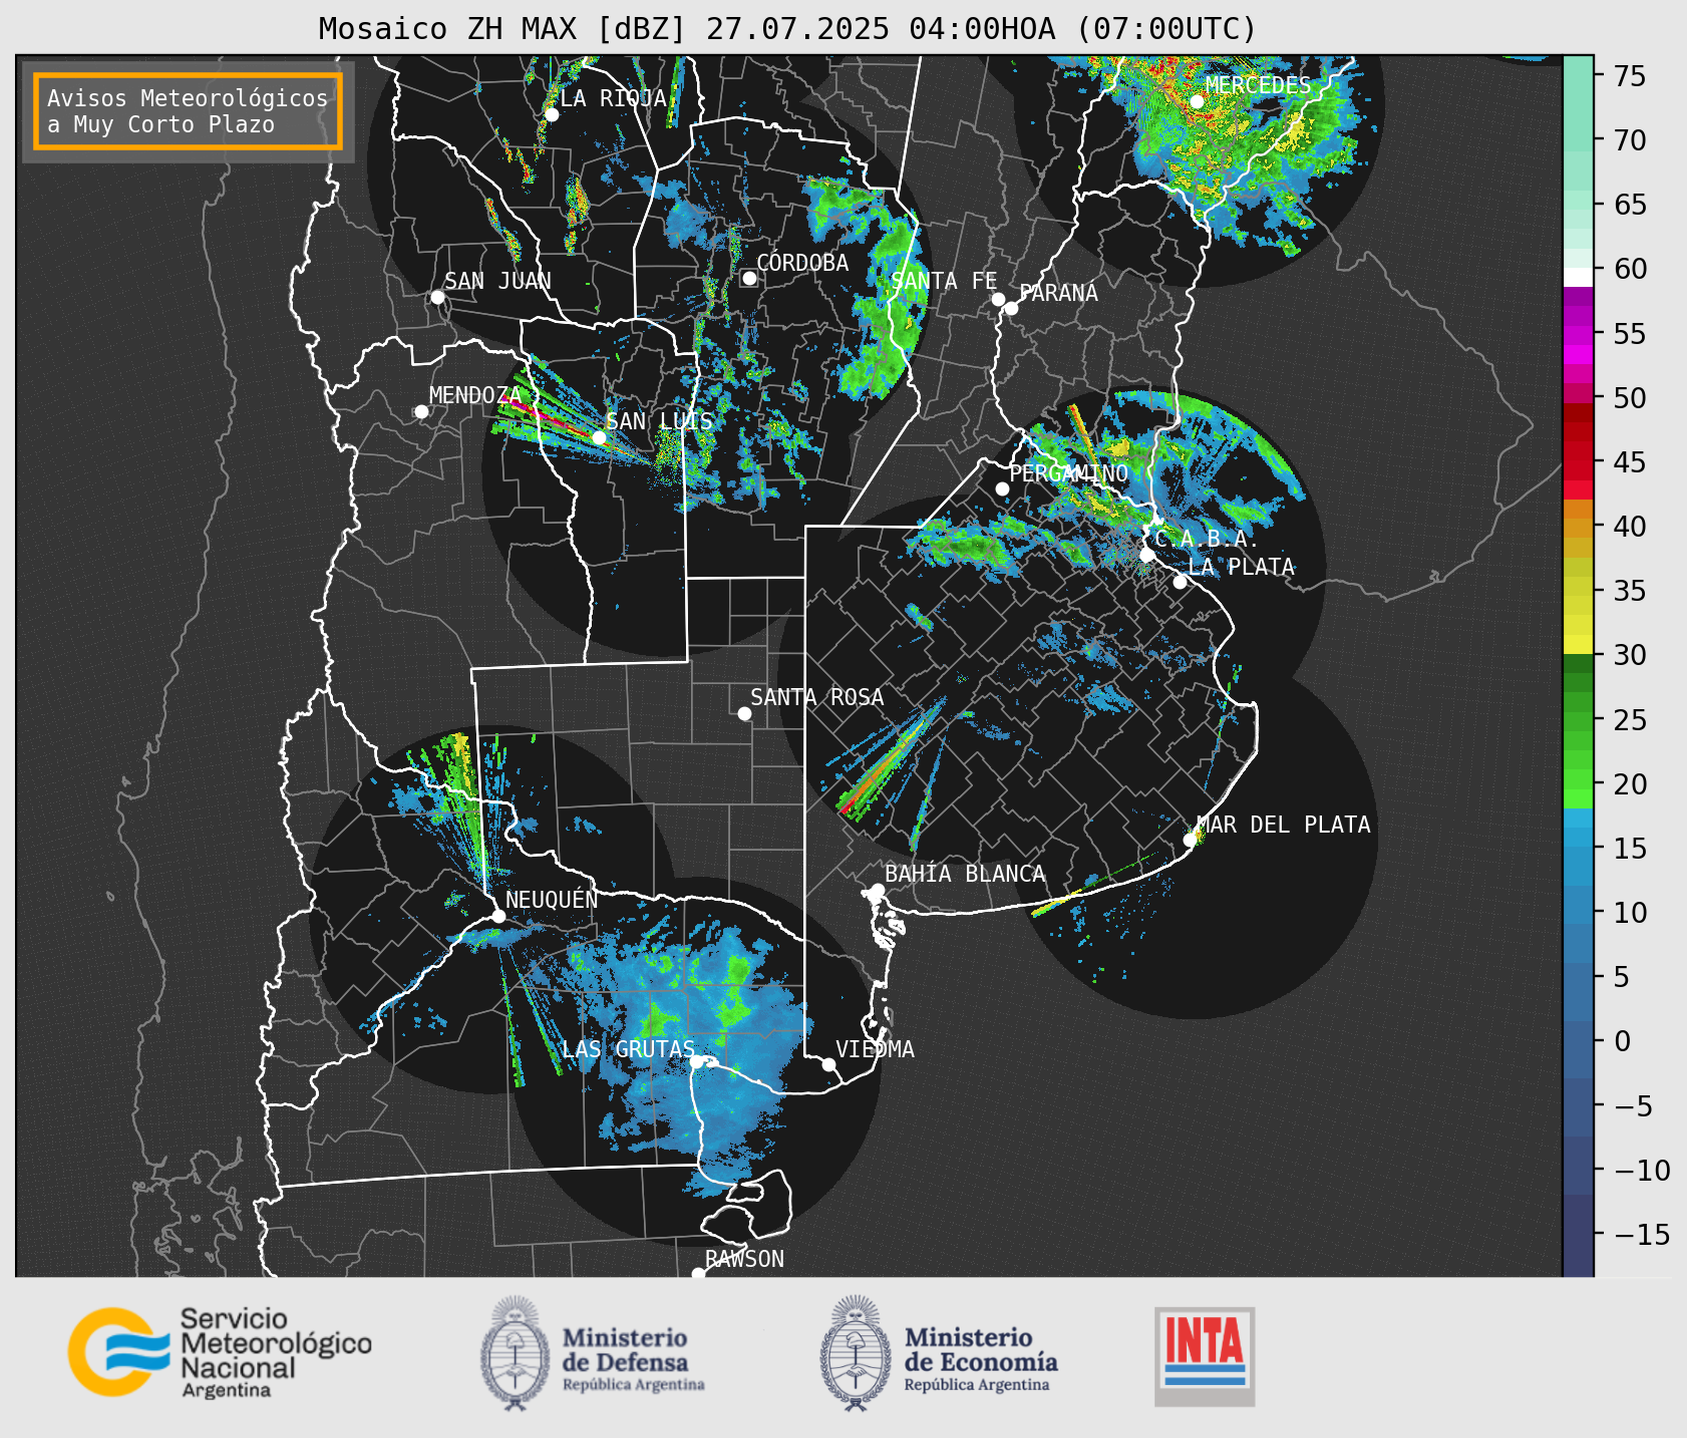
Task: Click the Rawson city marker dot
Action: tap(698, 1273)
